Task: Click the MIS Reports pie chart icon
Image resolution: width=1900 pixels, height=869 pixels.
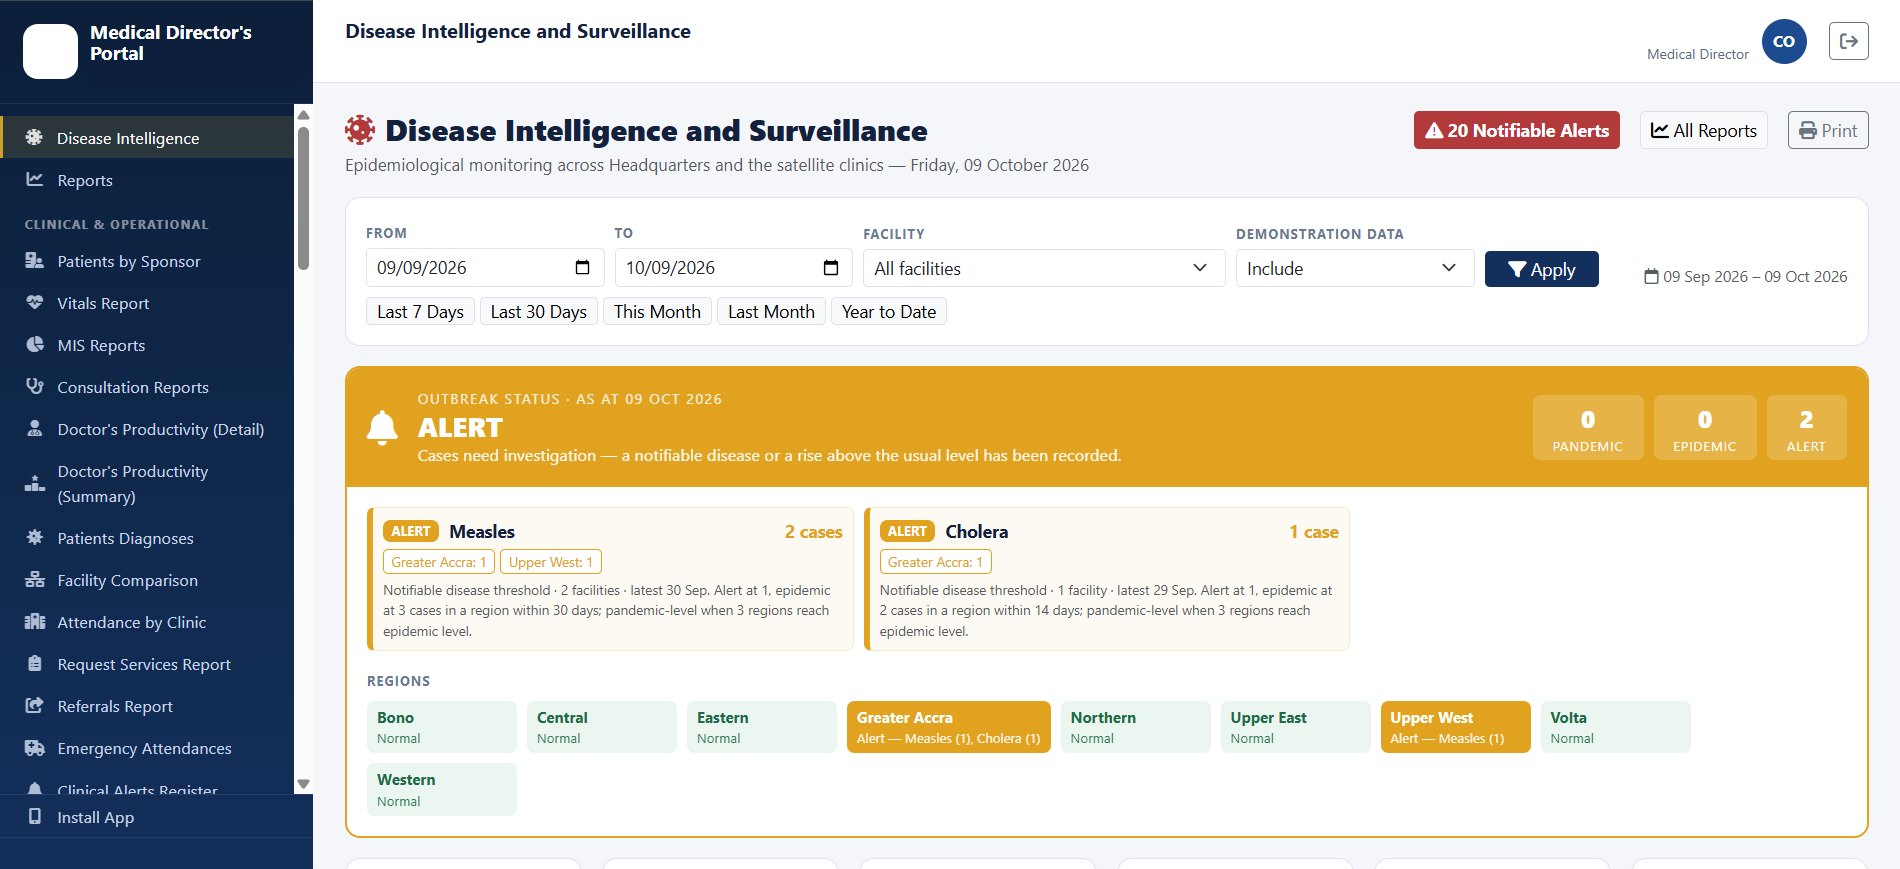Action: pyautogui.click(x=34, y=344)
